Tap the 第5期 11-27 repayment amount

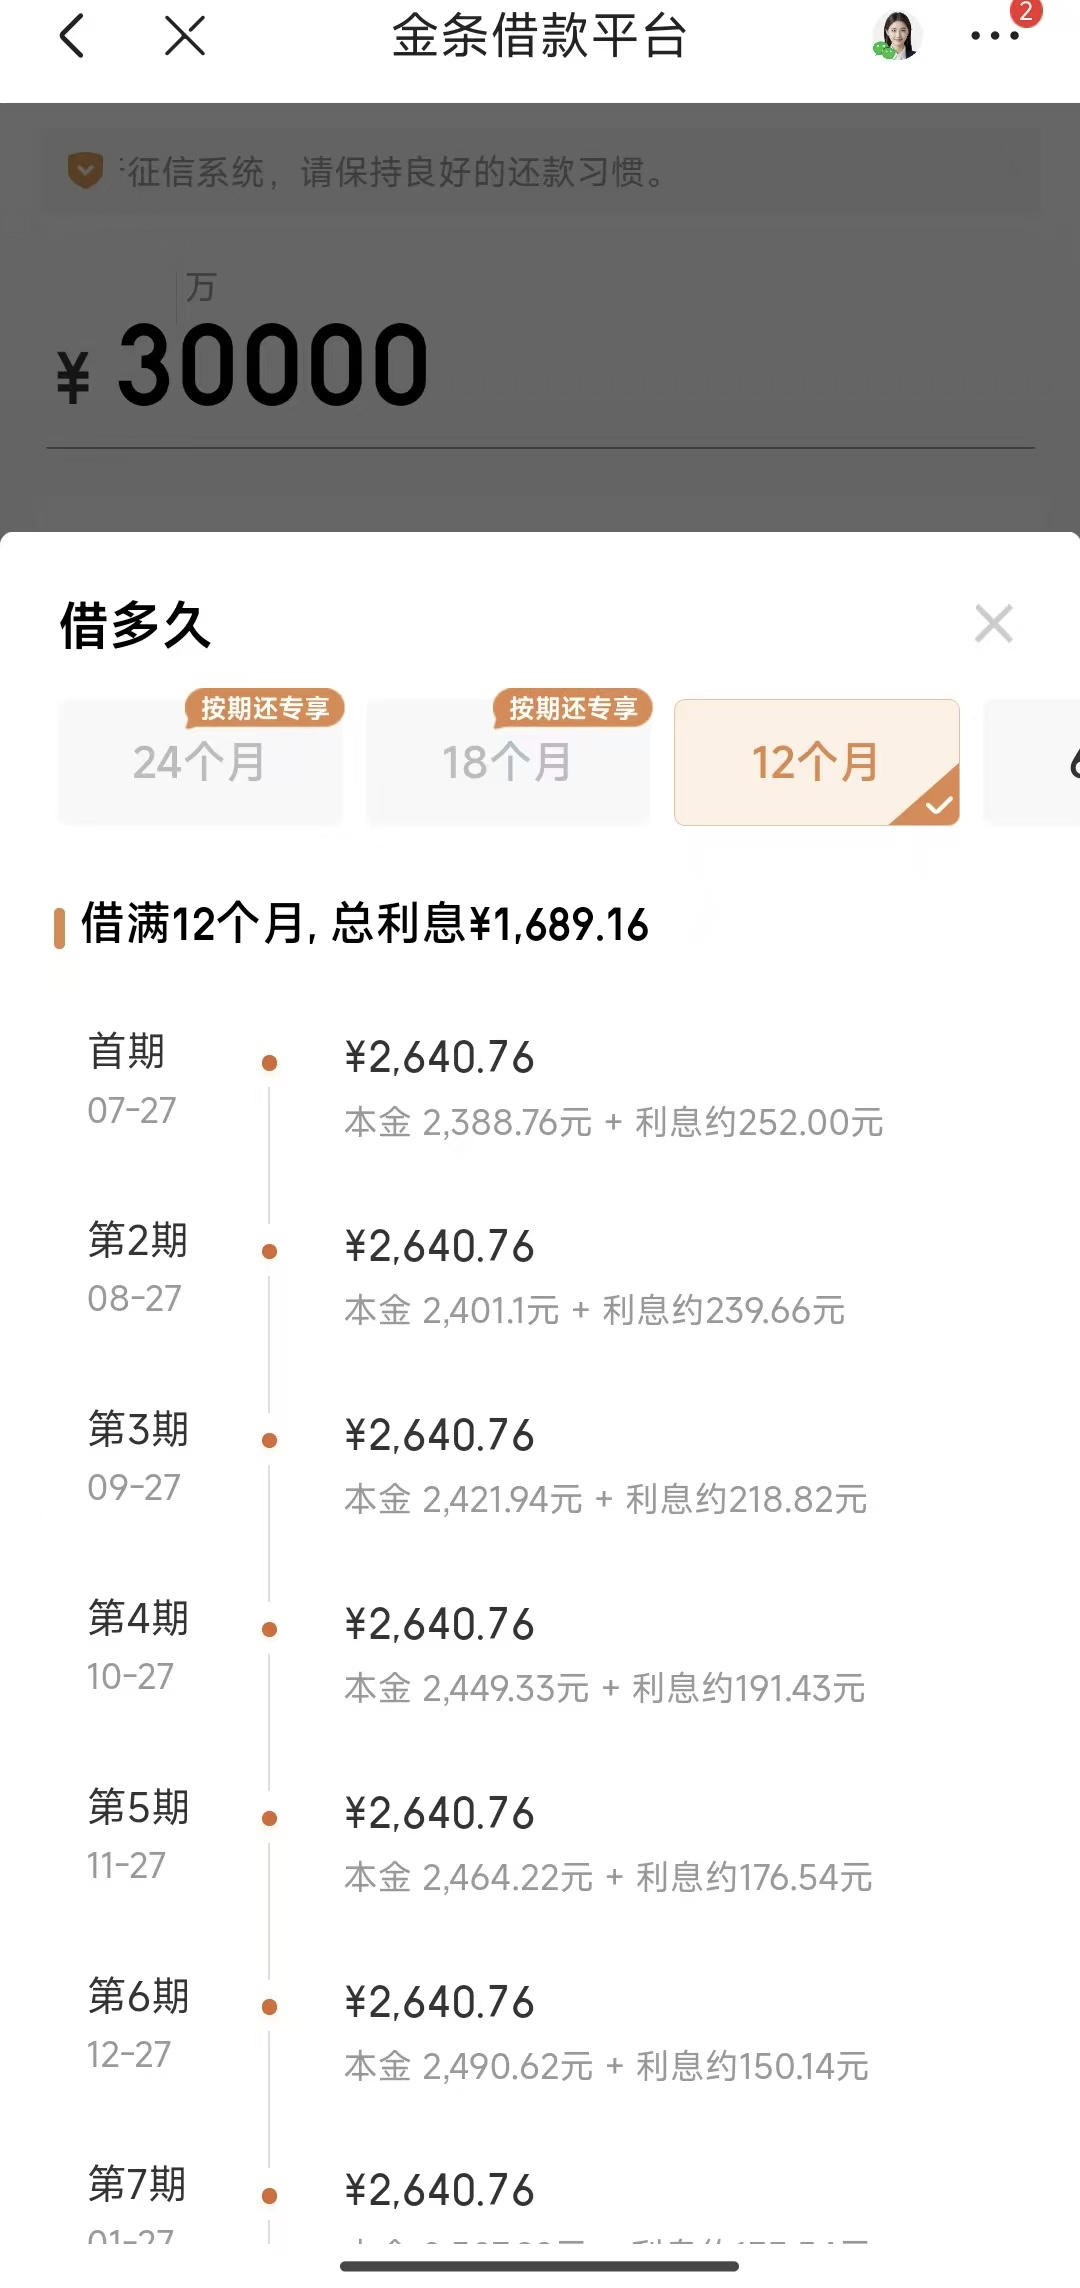pos(439,1813)
